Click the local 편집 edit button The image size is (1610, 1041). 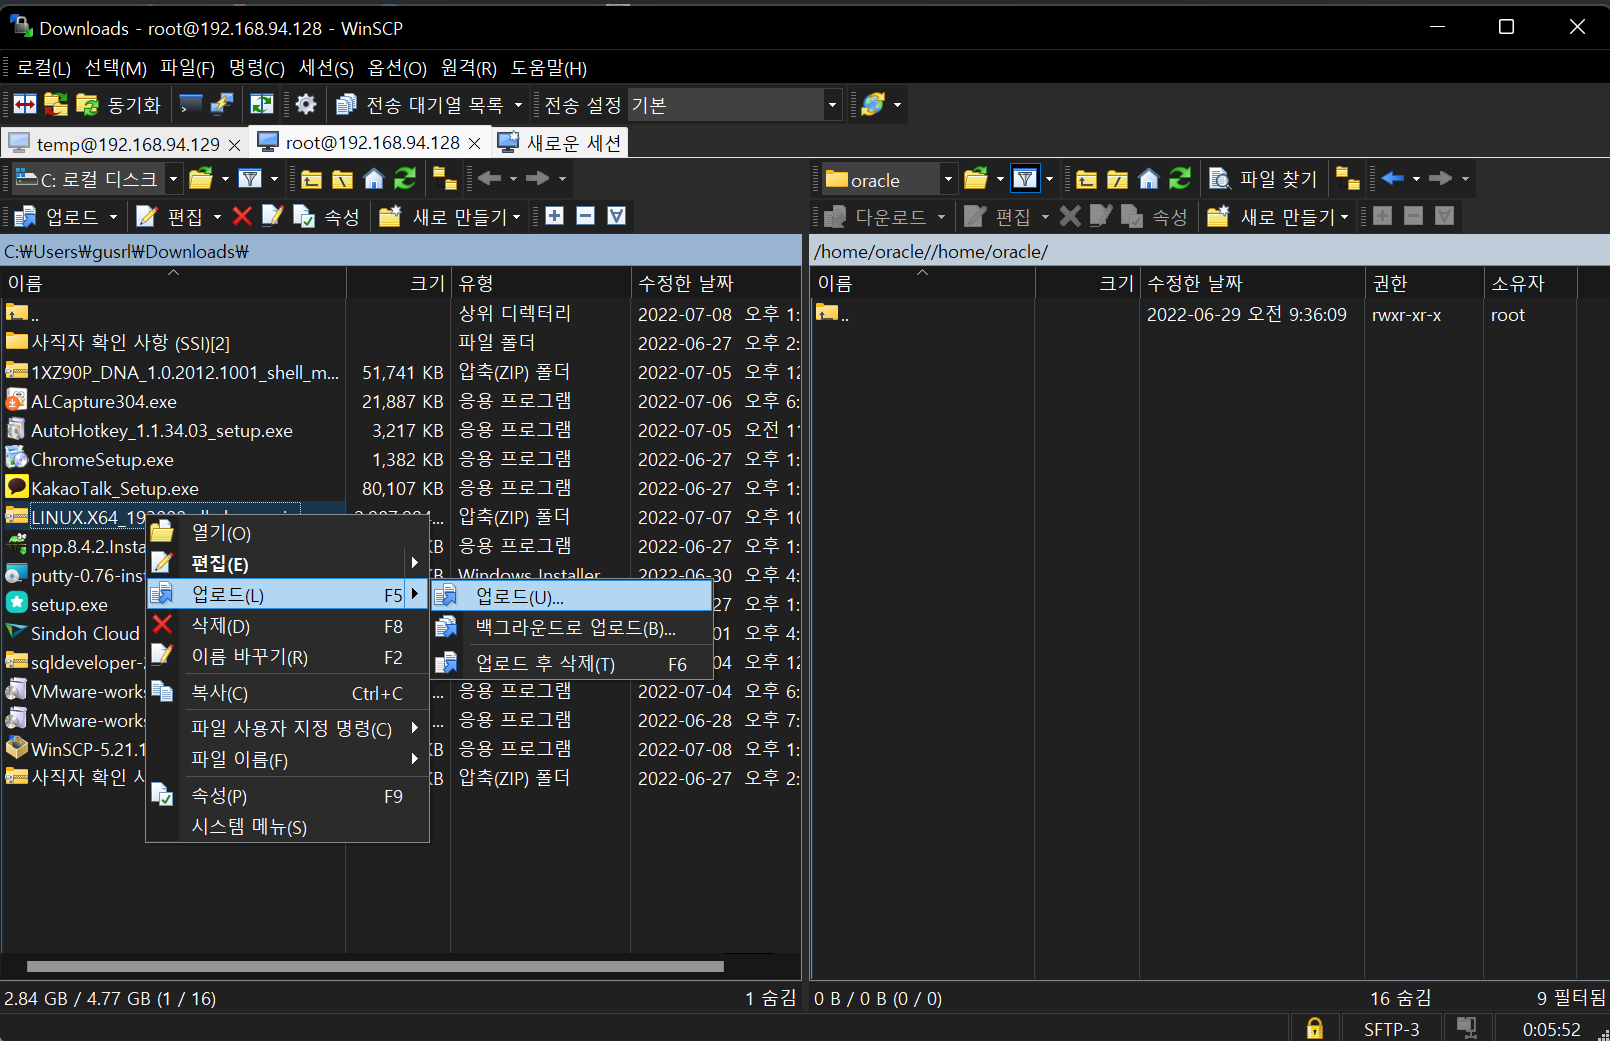pyautogui.click(x=170, y=217)
